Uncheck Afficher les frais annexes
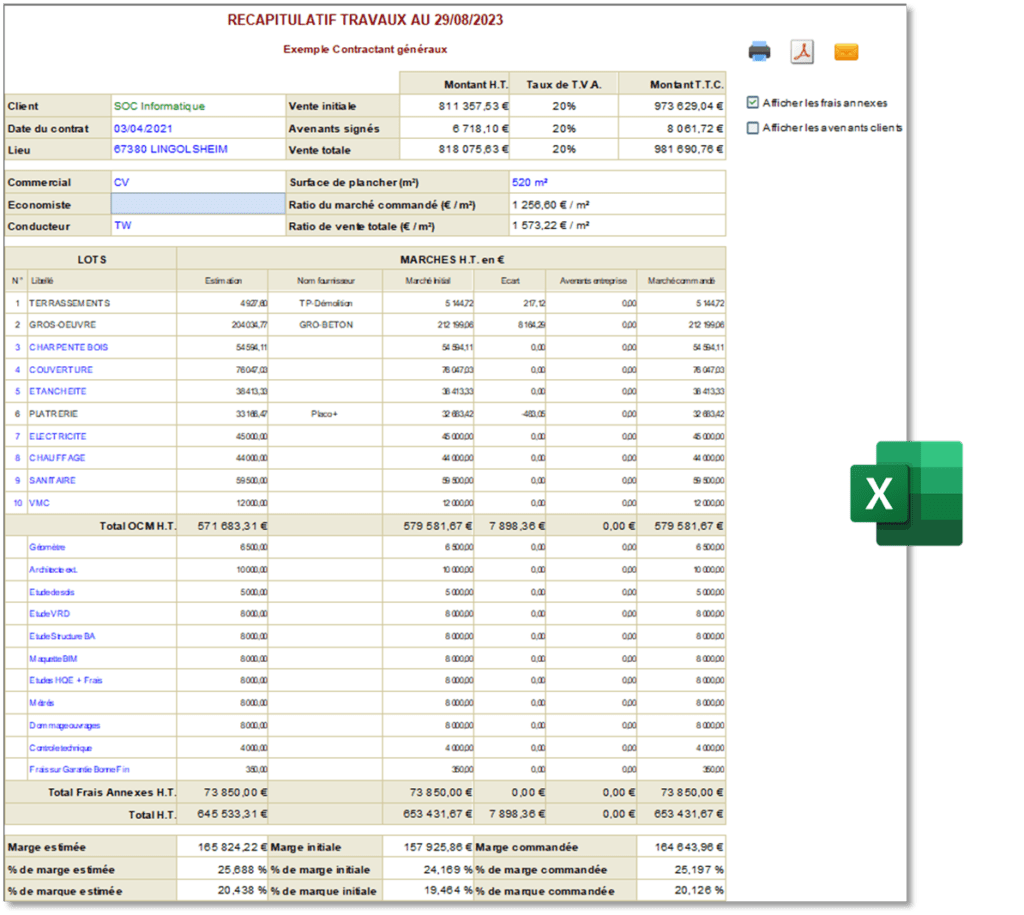1024x915 pixels. 753,103
